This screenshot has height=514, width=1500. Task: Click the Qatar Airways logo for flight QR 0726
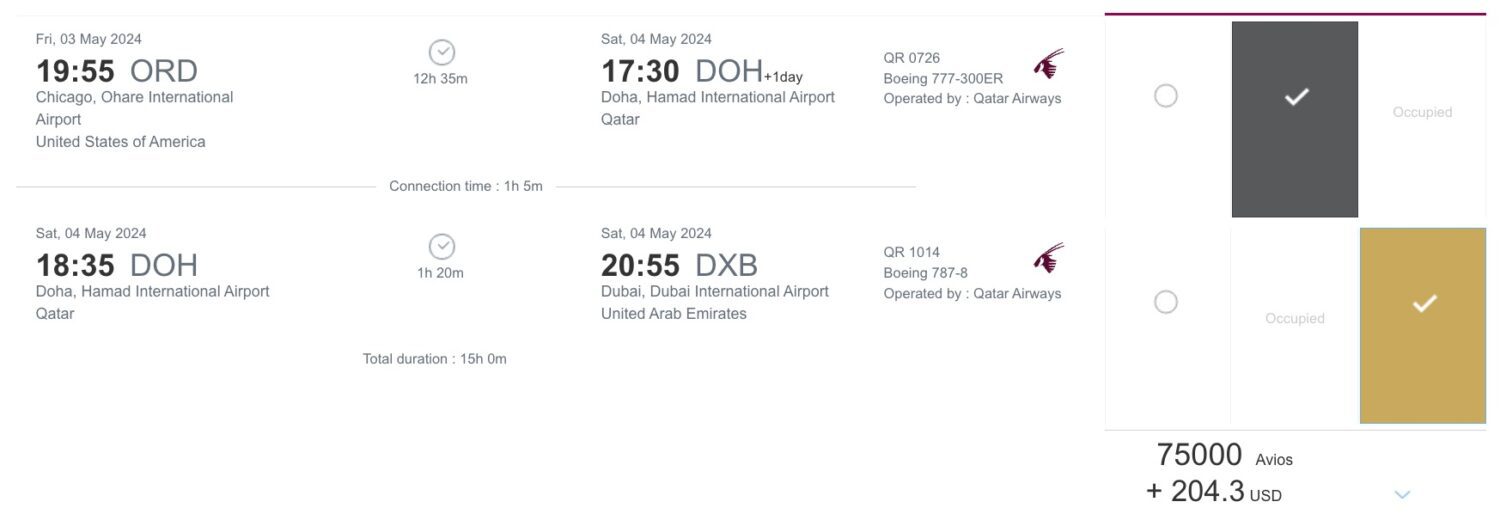pyautogui.click(x=1049, y=65)
